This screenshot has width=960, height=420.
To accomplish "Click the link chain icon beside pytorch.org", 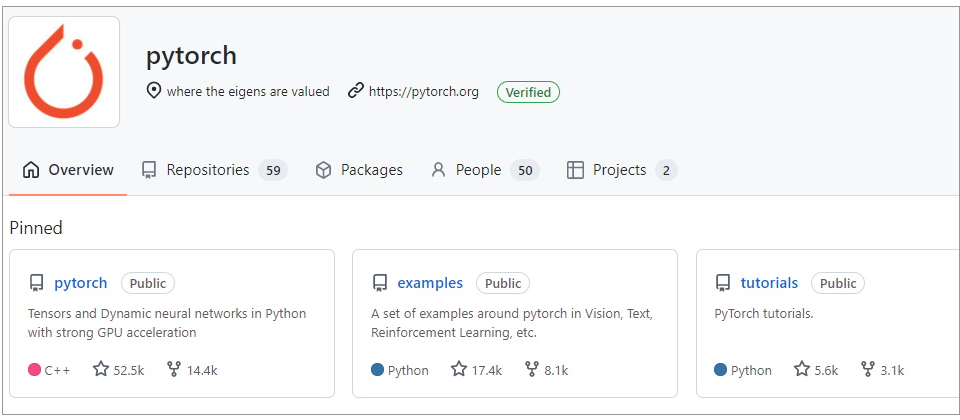I will 356,91.
